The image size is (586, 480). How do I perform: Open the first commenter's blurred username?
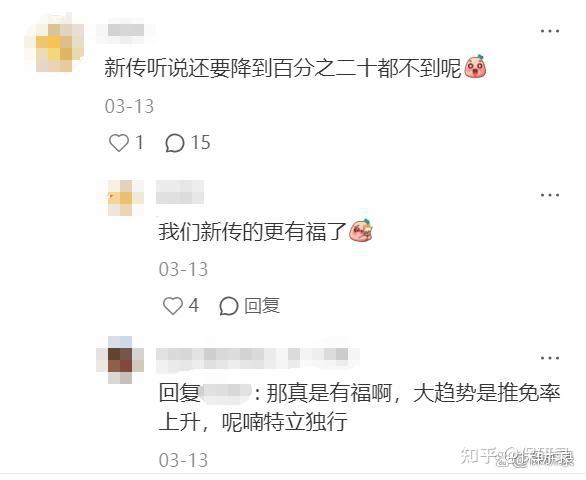pos(126,30)
